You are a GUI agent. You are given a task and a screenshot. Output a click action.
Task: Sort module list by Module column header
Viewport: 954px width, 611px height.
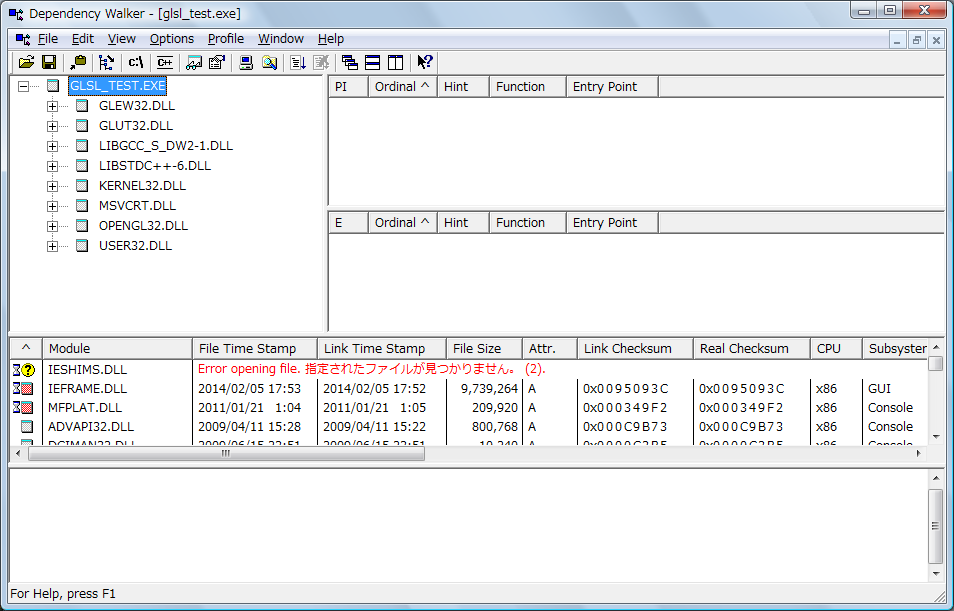pos(117,349)
